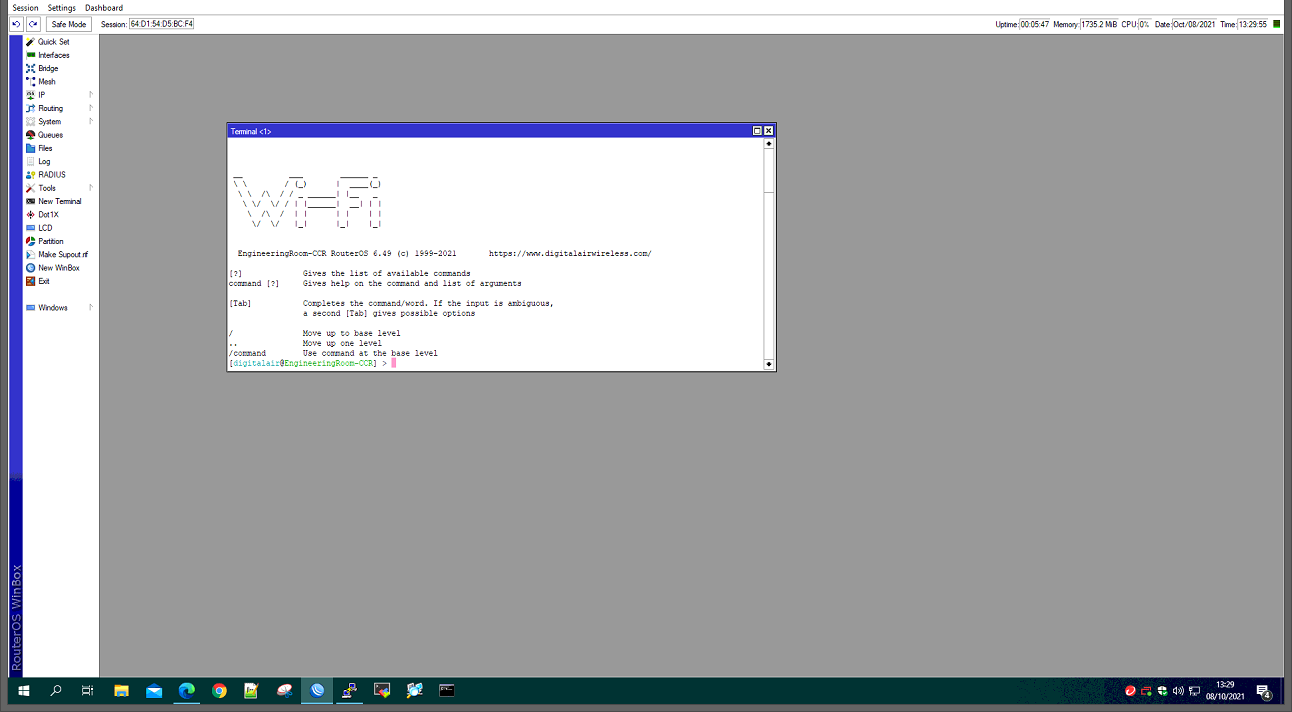Expand the IP submenu
Screen dimensions: 1292x712
point(42,95)
